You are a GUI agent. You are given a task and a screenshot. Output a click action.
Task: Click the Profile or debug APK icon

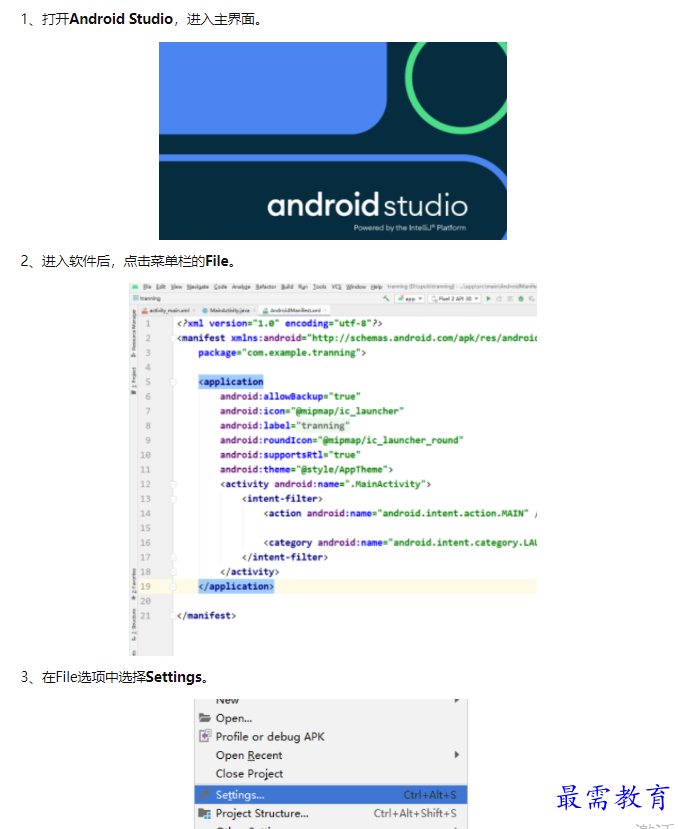(205, 736)
